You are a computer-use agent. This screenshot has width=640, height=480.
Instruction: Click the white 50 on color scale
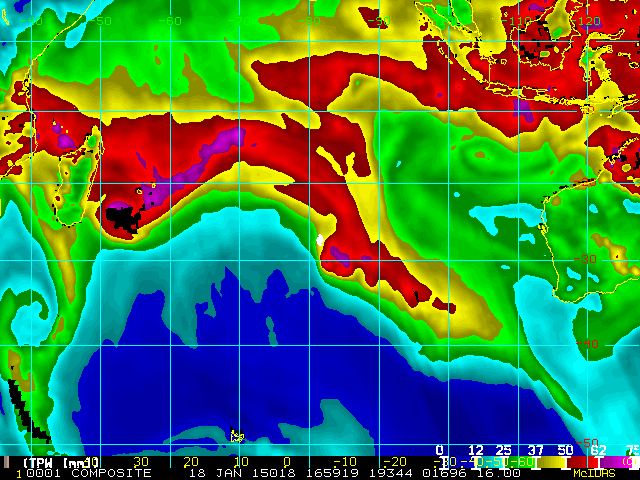tap(565, 450)
